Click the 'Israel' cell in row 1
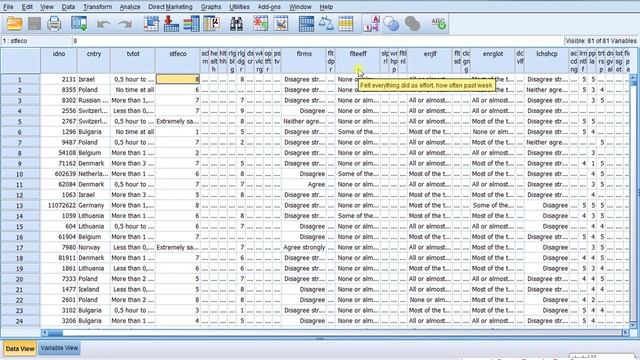This screenshot has width=640, height=360. [x=93, y=79]
